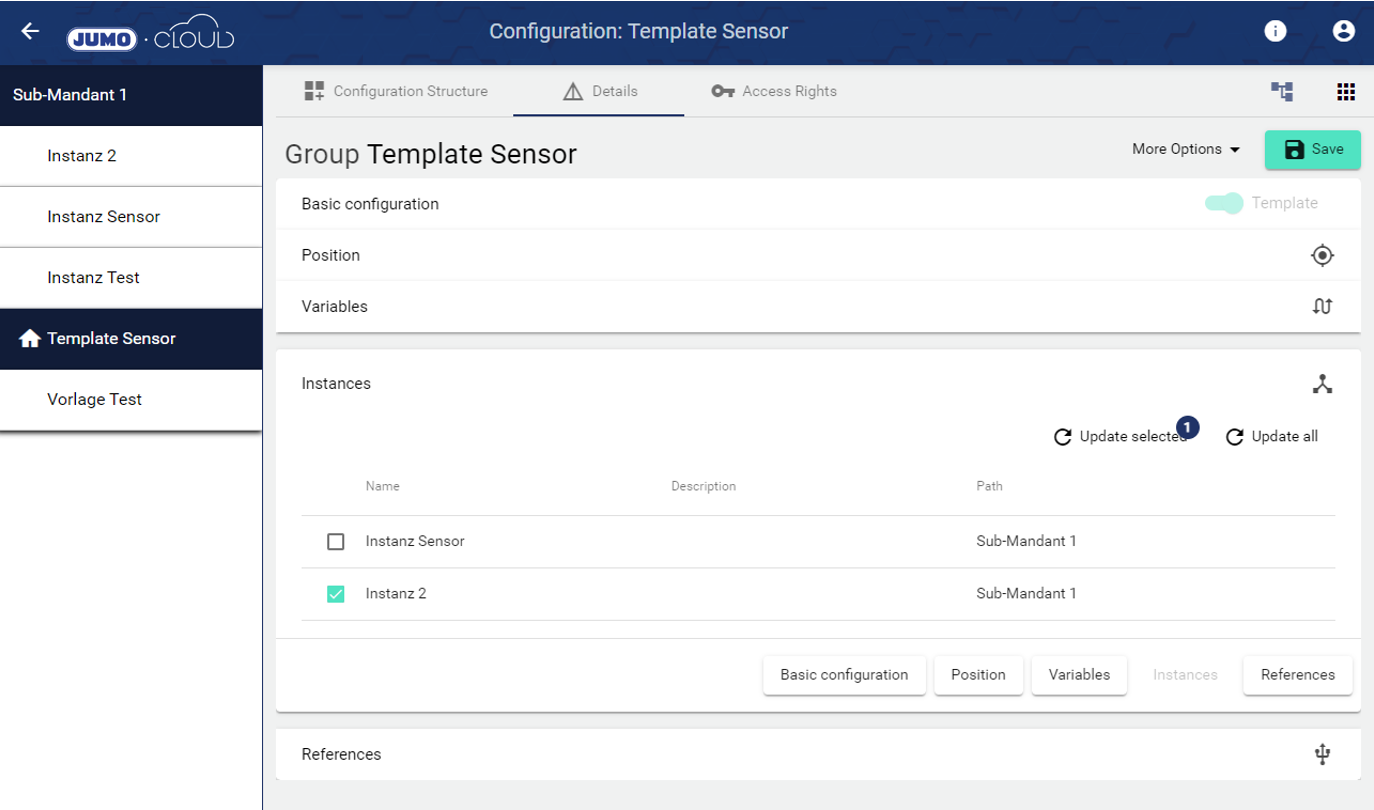Click the Position target icon
Viewport: 1374px width, 810px height.
click(1322, 256)
